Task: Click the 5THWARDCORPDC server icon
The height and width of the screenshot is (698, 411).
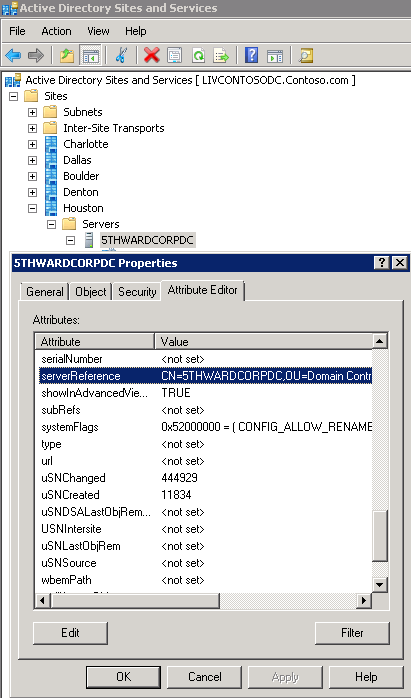Action: [89, 240]
